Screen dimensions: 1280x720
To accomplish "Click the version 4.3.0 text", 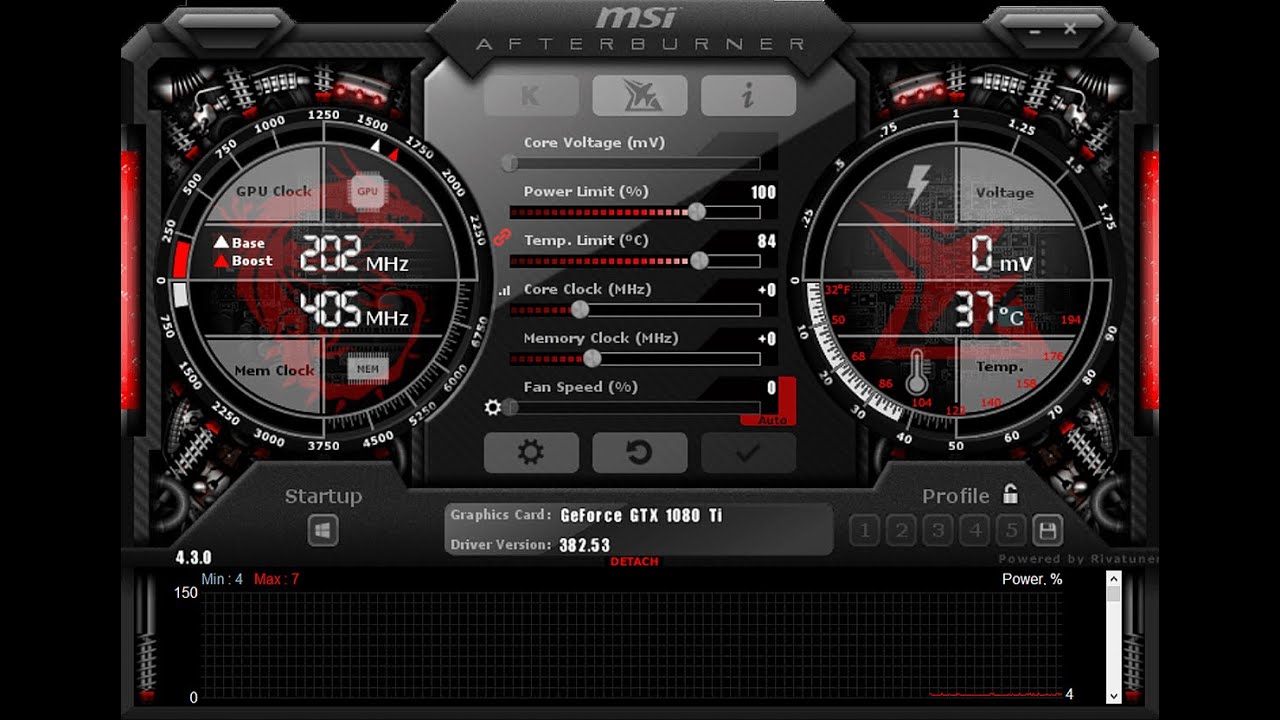I will (193, 558).
